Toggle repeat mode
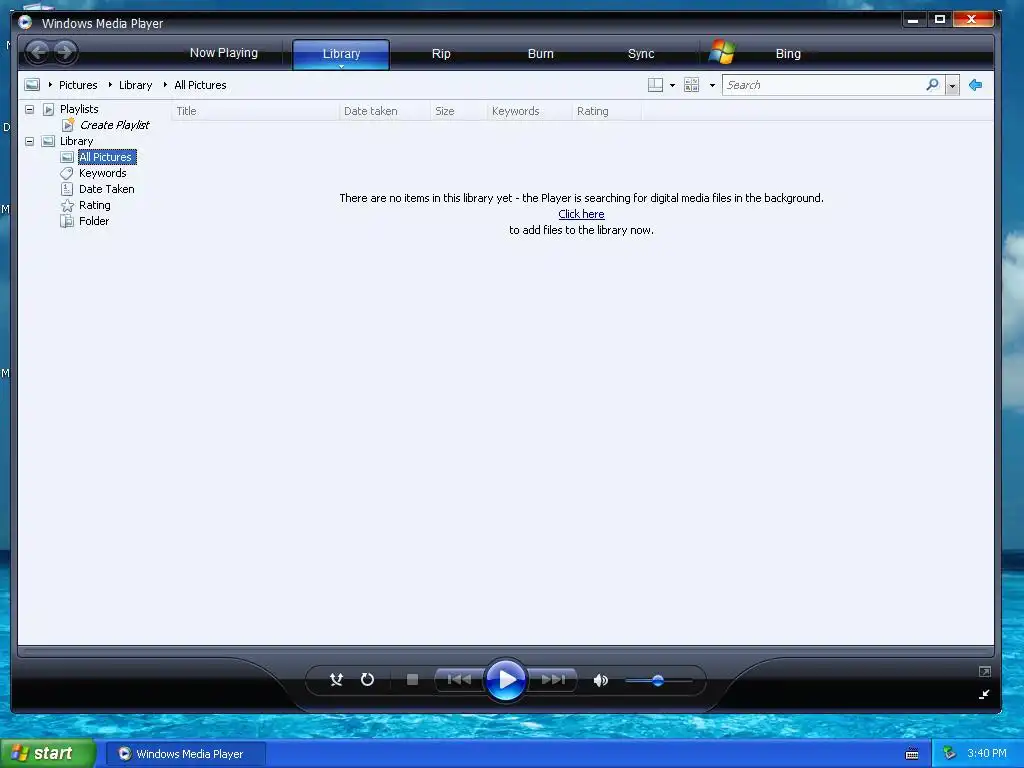Screen dimensions: 1024x768 tap(367, 680)
